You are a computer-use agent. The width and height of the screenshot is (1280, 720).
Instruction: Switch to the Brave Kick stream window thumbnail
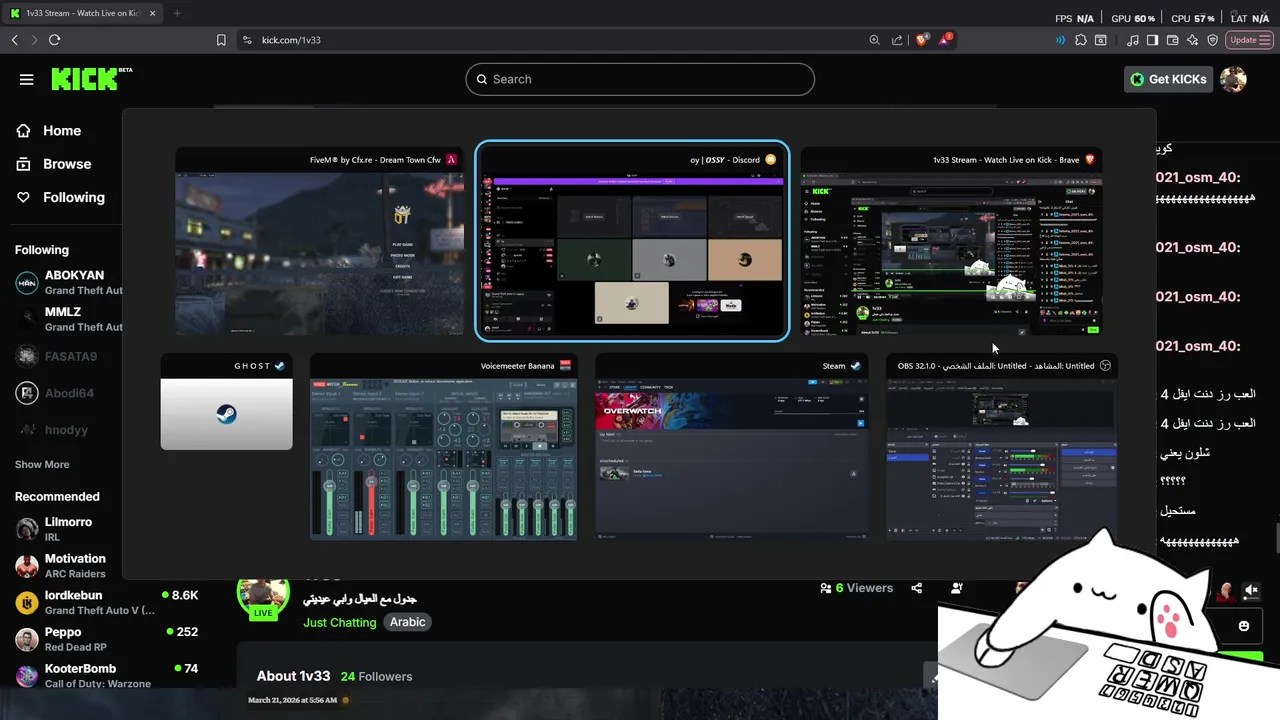[951, 241]
